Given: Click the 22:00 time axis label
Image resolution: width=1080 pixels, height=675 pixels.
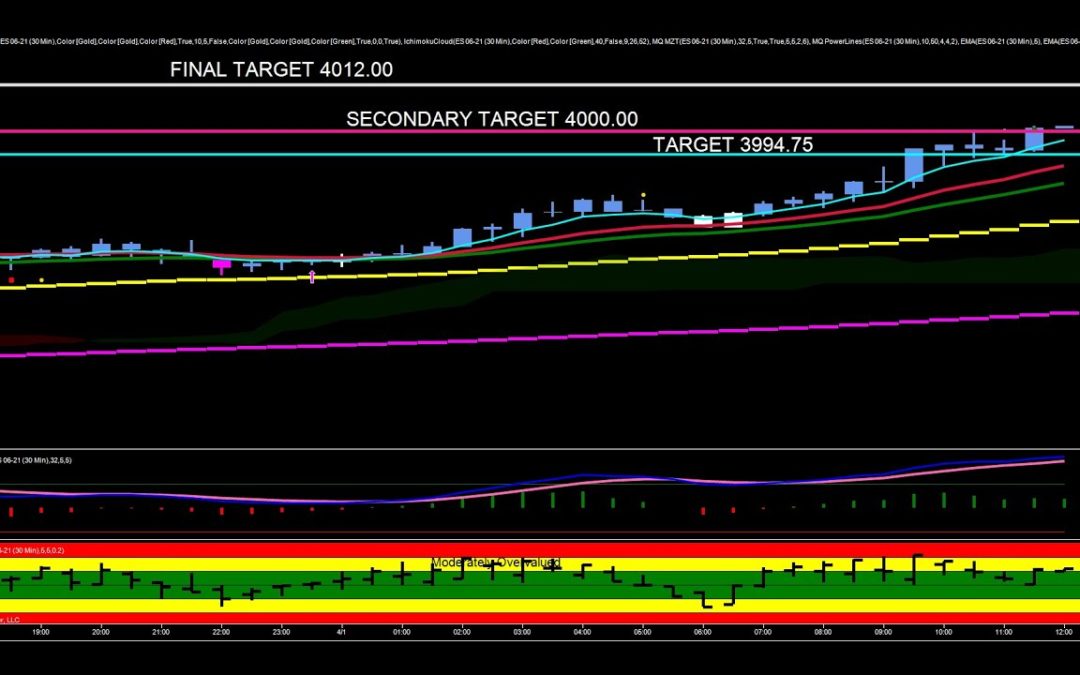Looking at the screenshot, I should point(221,632).
